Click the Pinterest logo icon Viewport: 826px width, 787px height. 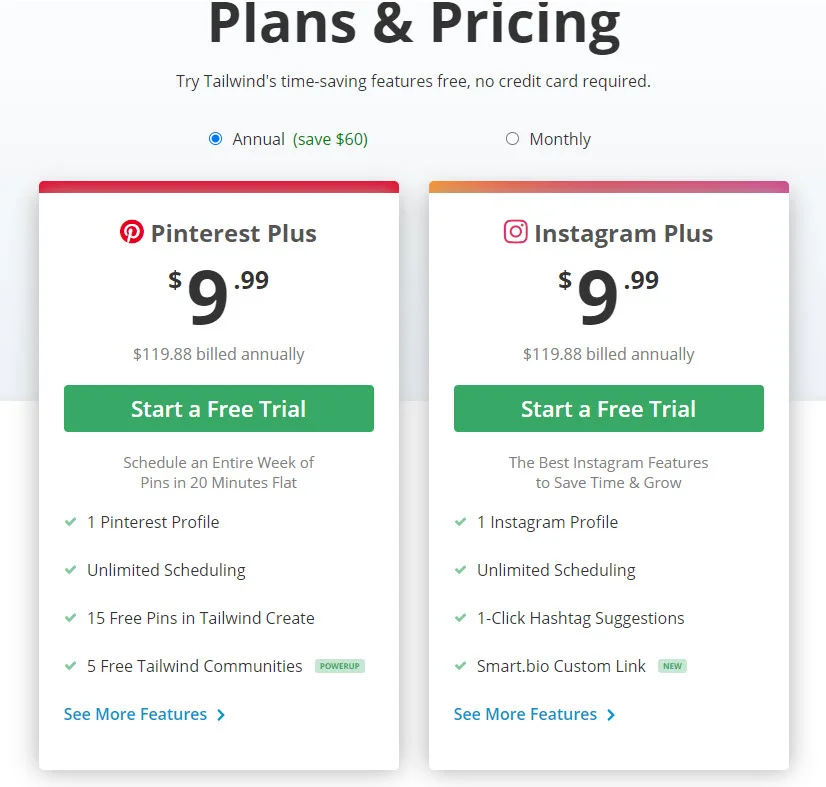tap(132, 232)
